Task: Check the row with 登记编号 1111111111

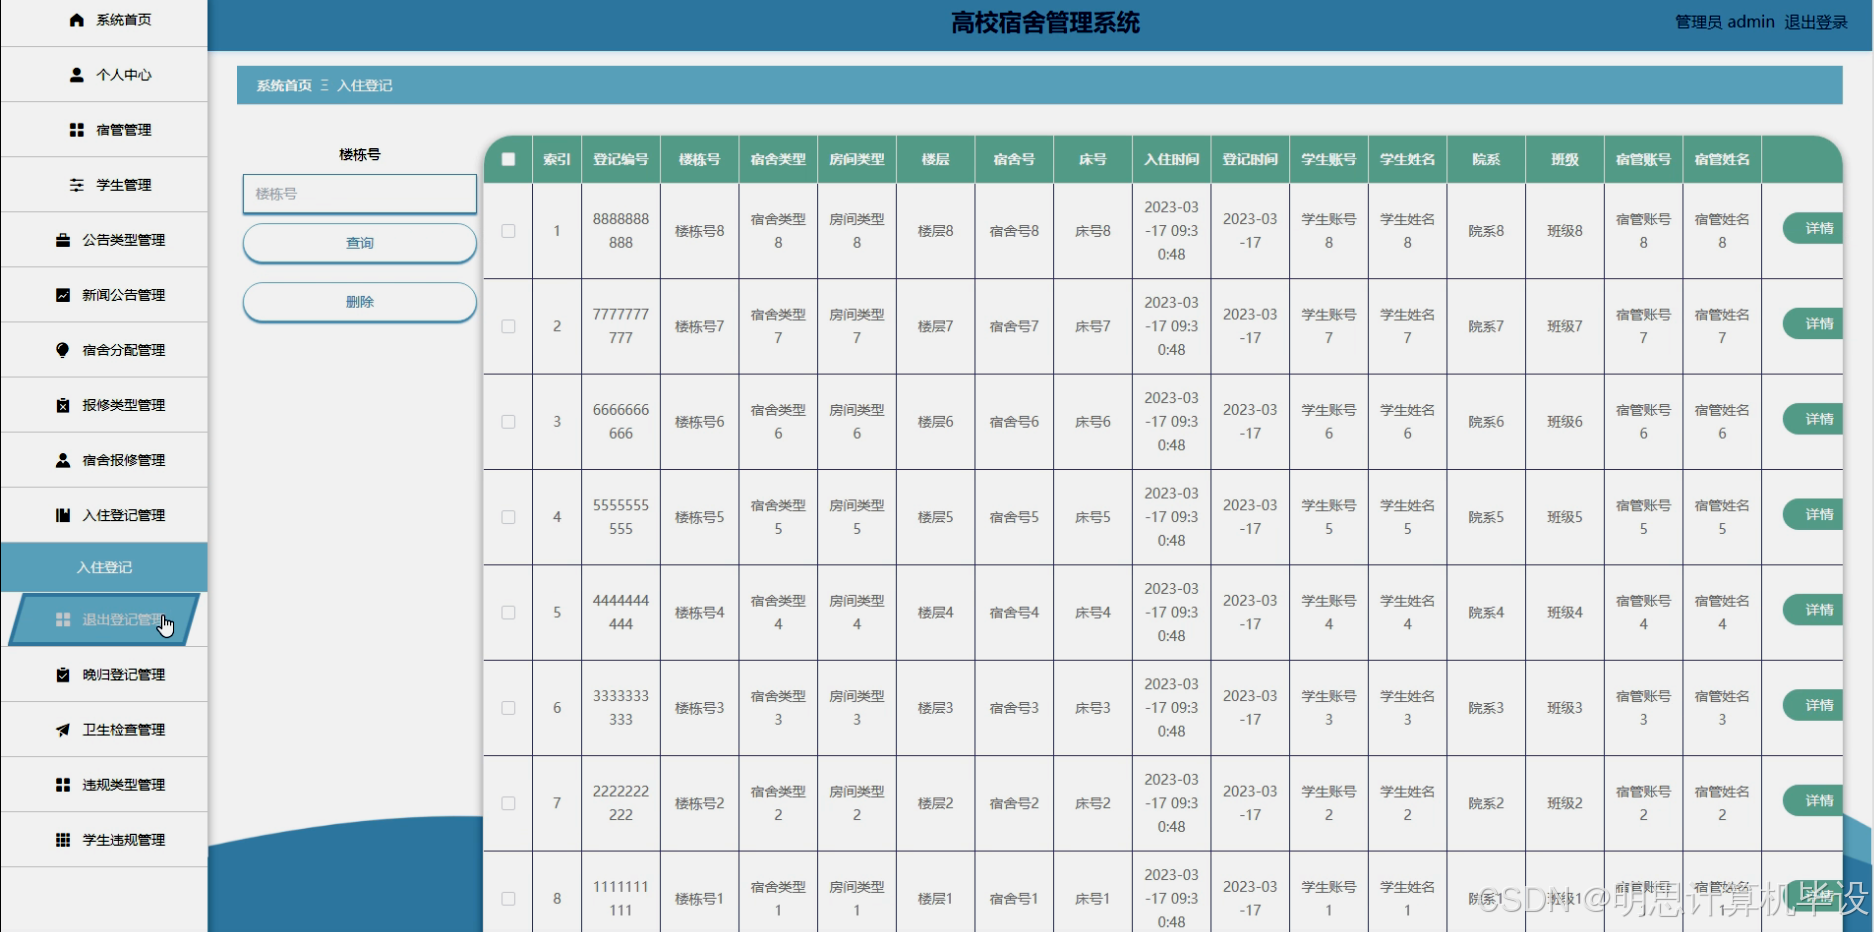Action: coord(508,899)
